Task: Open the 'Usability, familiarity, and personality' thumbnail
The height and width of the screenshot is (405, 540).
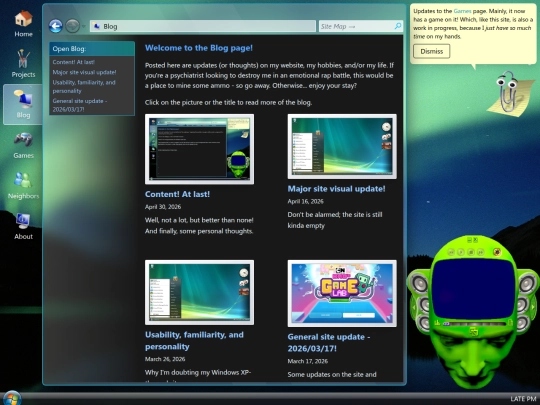Action: 199,292
